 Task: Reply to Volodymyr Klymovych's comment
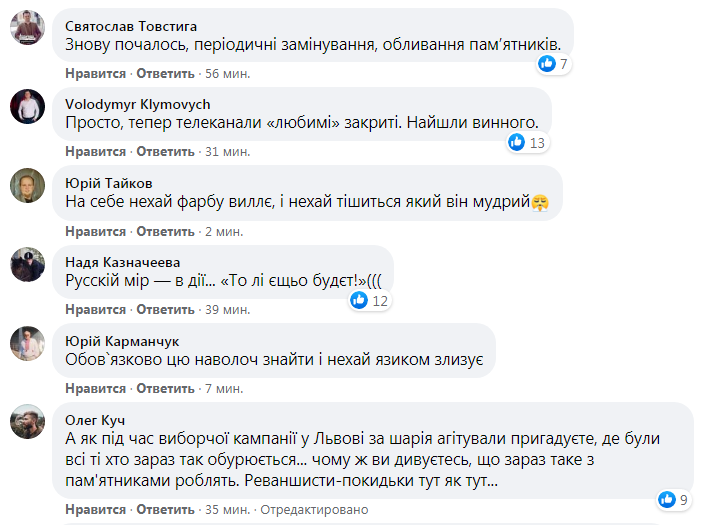pos(165,151)
